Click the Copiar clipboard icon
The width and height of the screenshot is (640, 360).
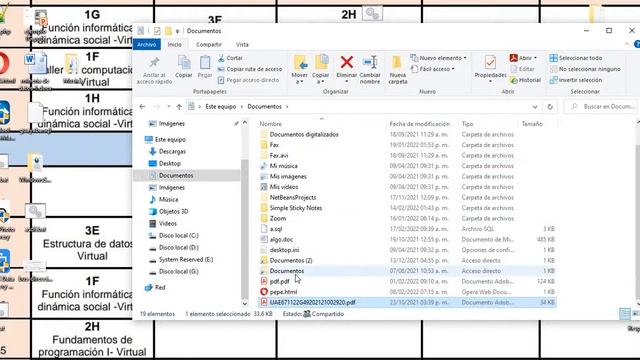click(184, 63)
